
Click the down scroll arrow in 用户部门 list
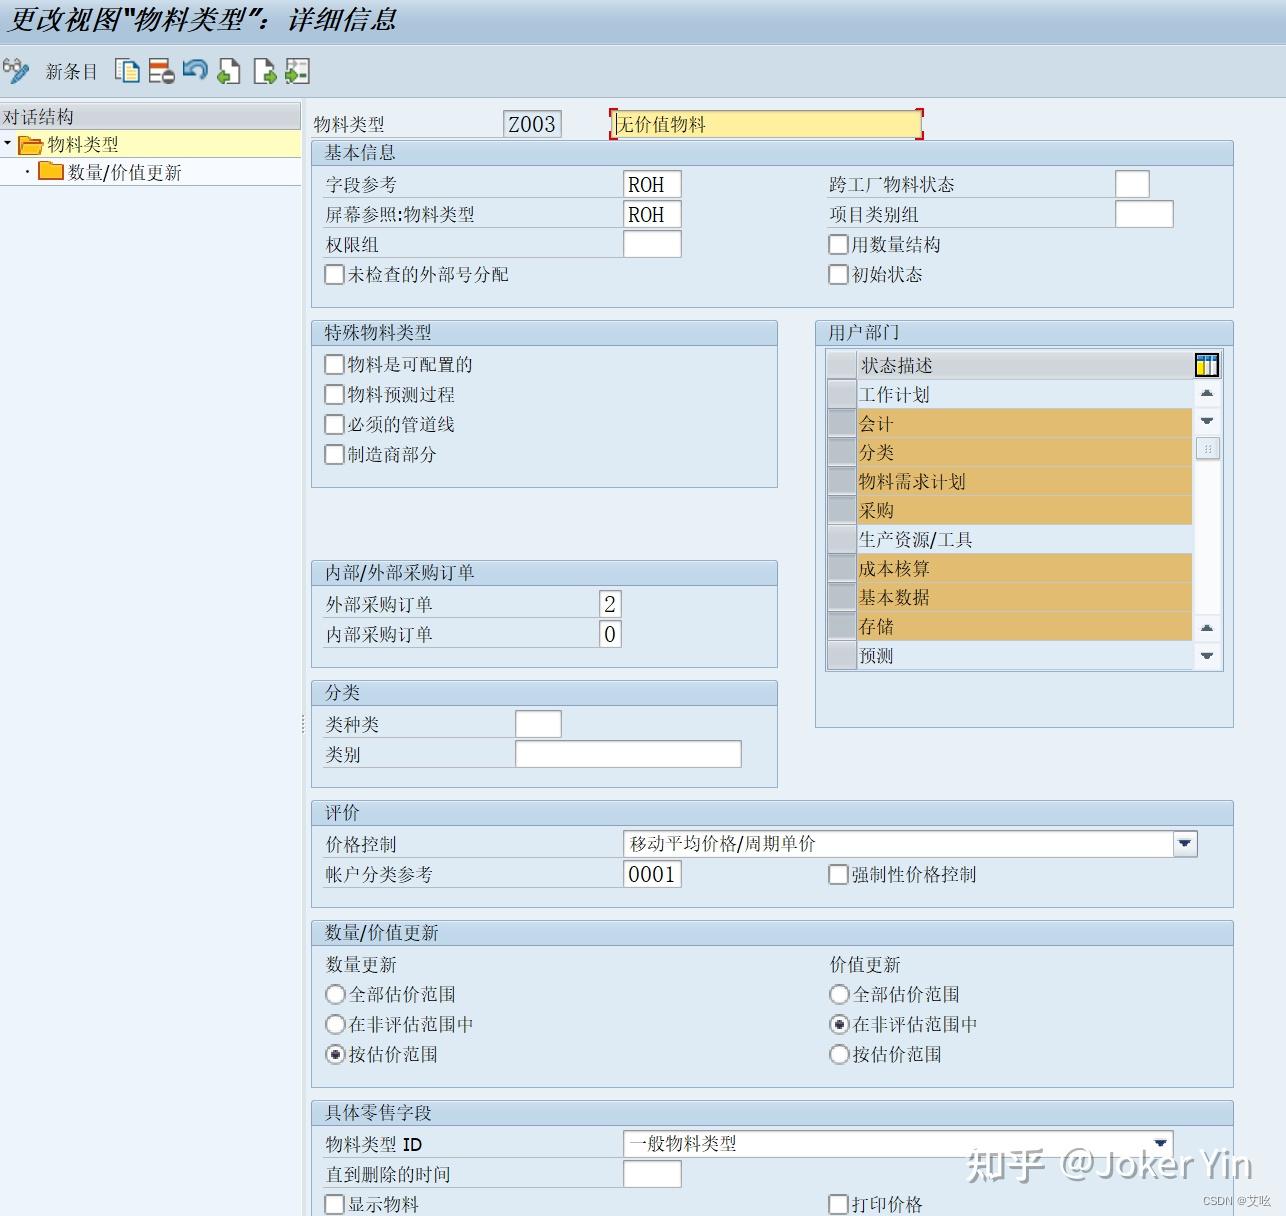(1207, 656)
